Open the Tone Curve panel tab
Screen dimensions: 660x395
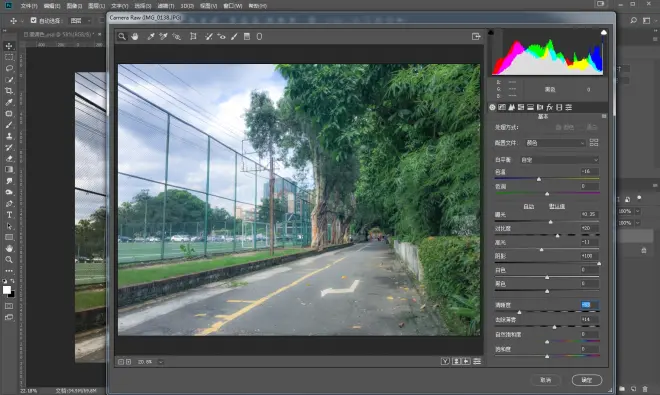pyautogui.click(x=502, y=107)
